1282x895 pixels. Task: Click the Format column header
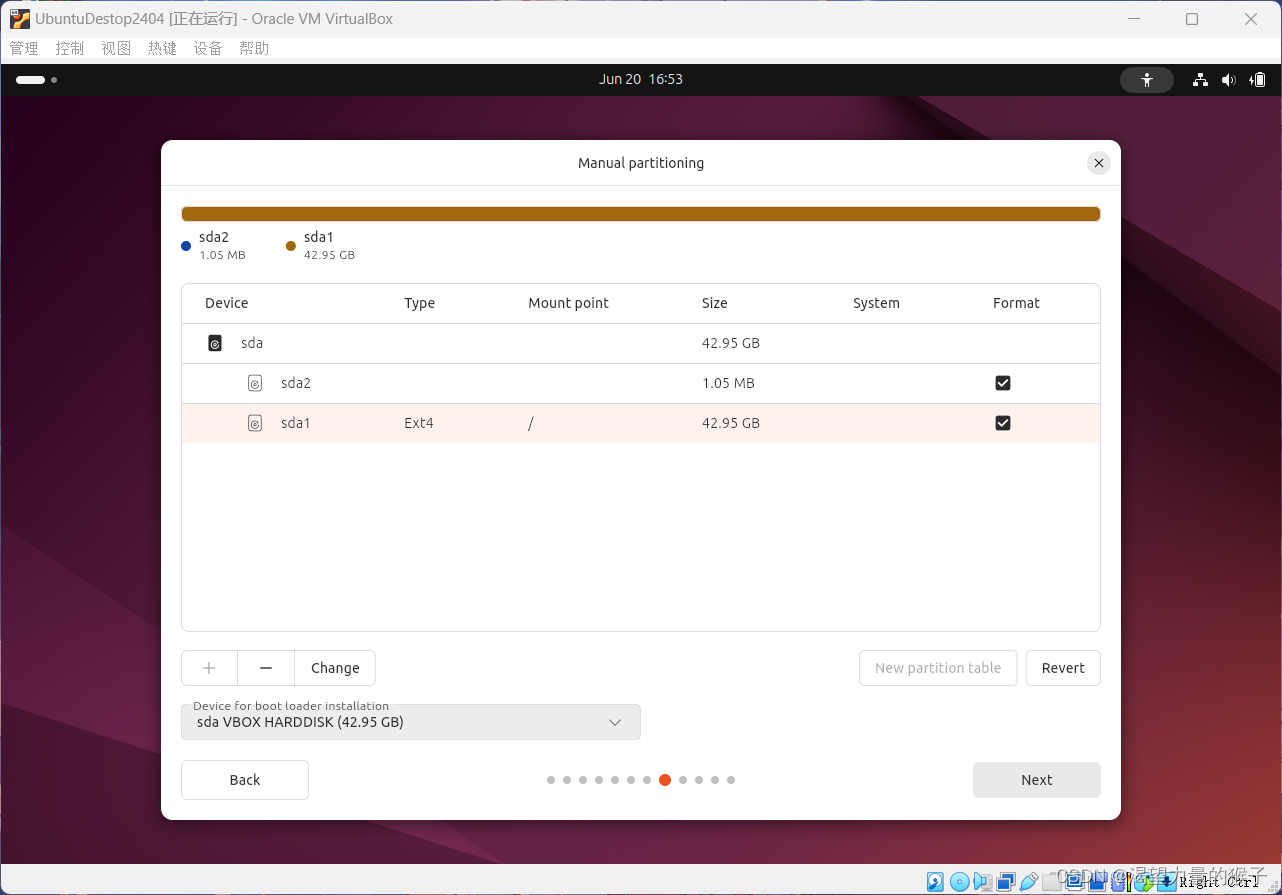click(1016, 303)
